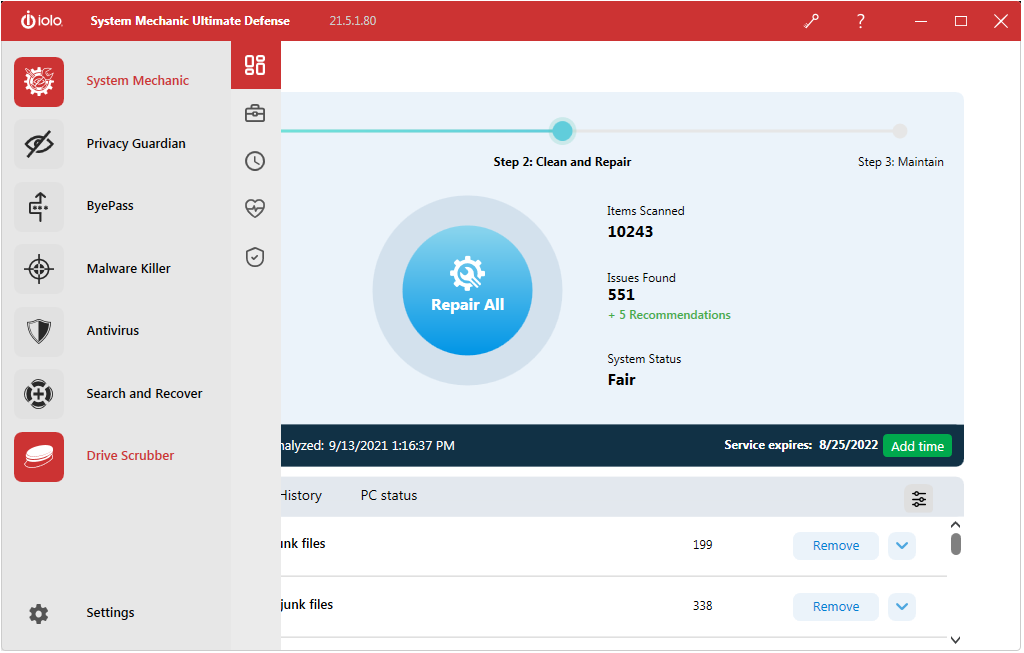Screen dimensions: 1024x653
Task: Select the dashboard icon in narrow sidebar
Action: [x=255, y=65]
